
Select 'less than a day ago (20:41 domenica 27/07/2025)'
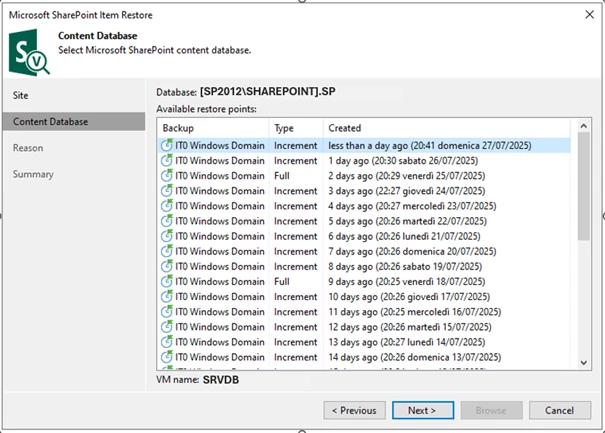[x=430, y=145]
